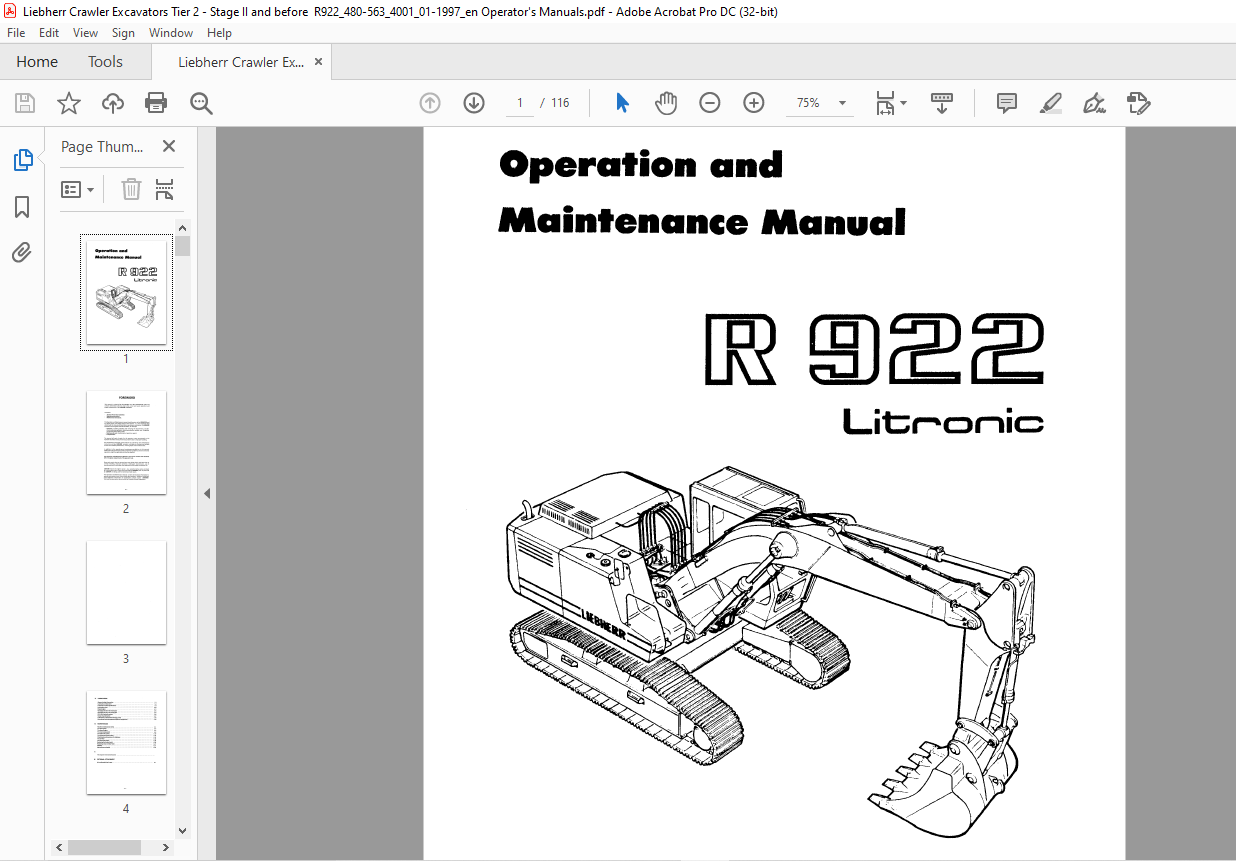
Task: Open the Window menu
Action: 171,33
